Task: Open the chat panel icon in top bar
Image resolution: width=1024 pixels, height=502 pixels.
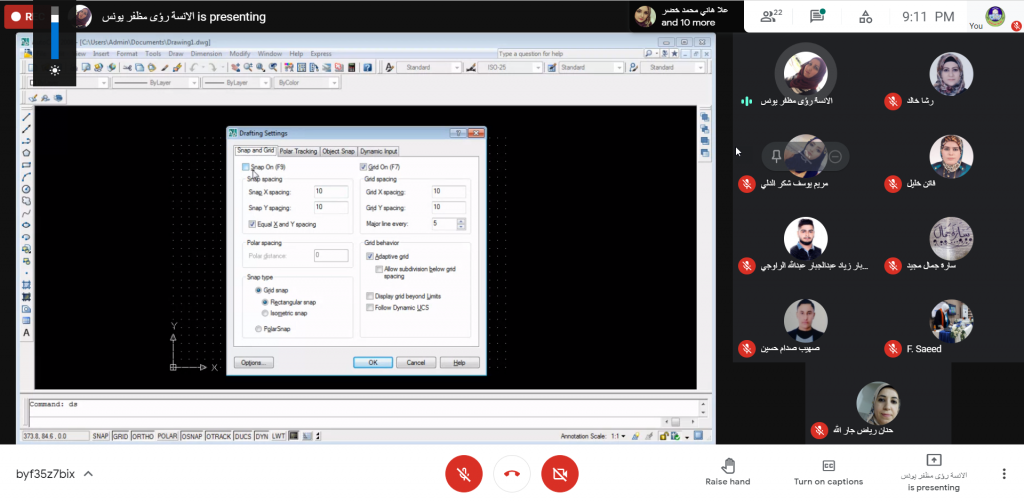Action: pos(817,16)
